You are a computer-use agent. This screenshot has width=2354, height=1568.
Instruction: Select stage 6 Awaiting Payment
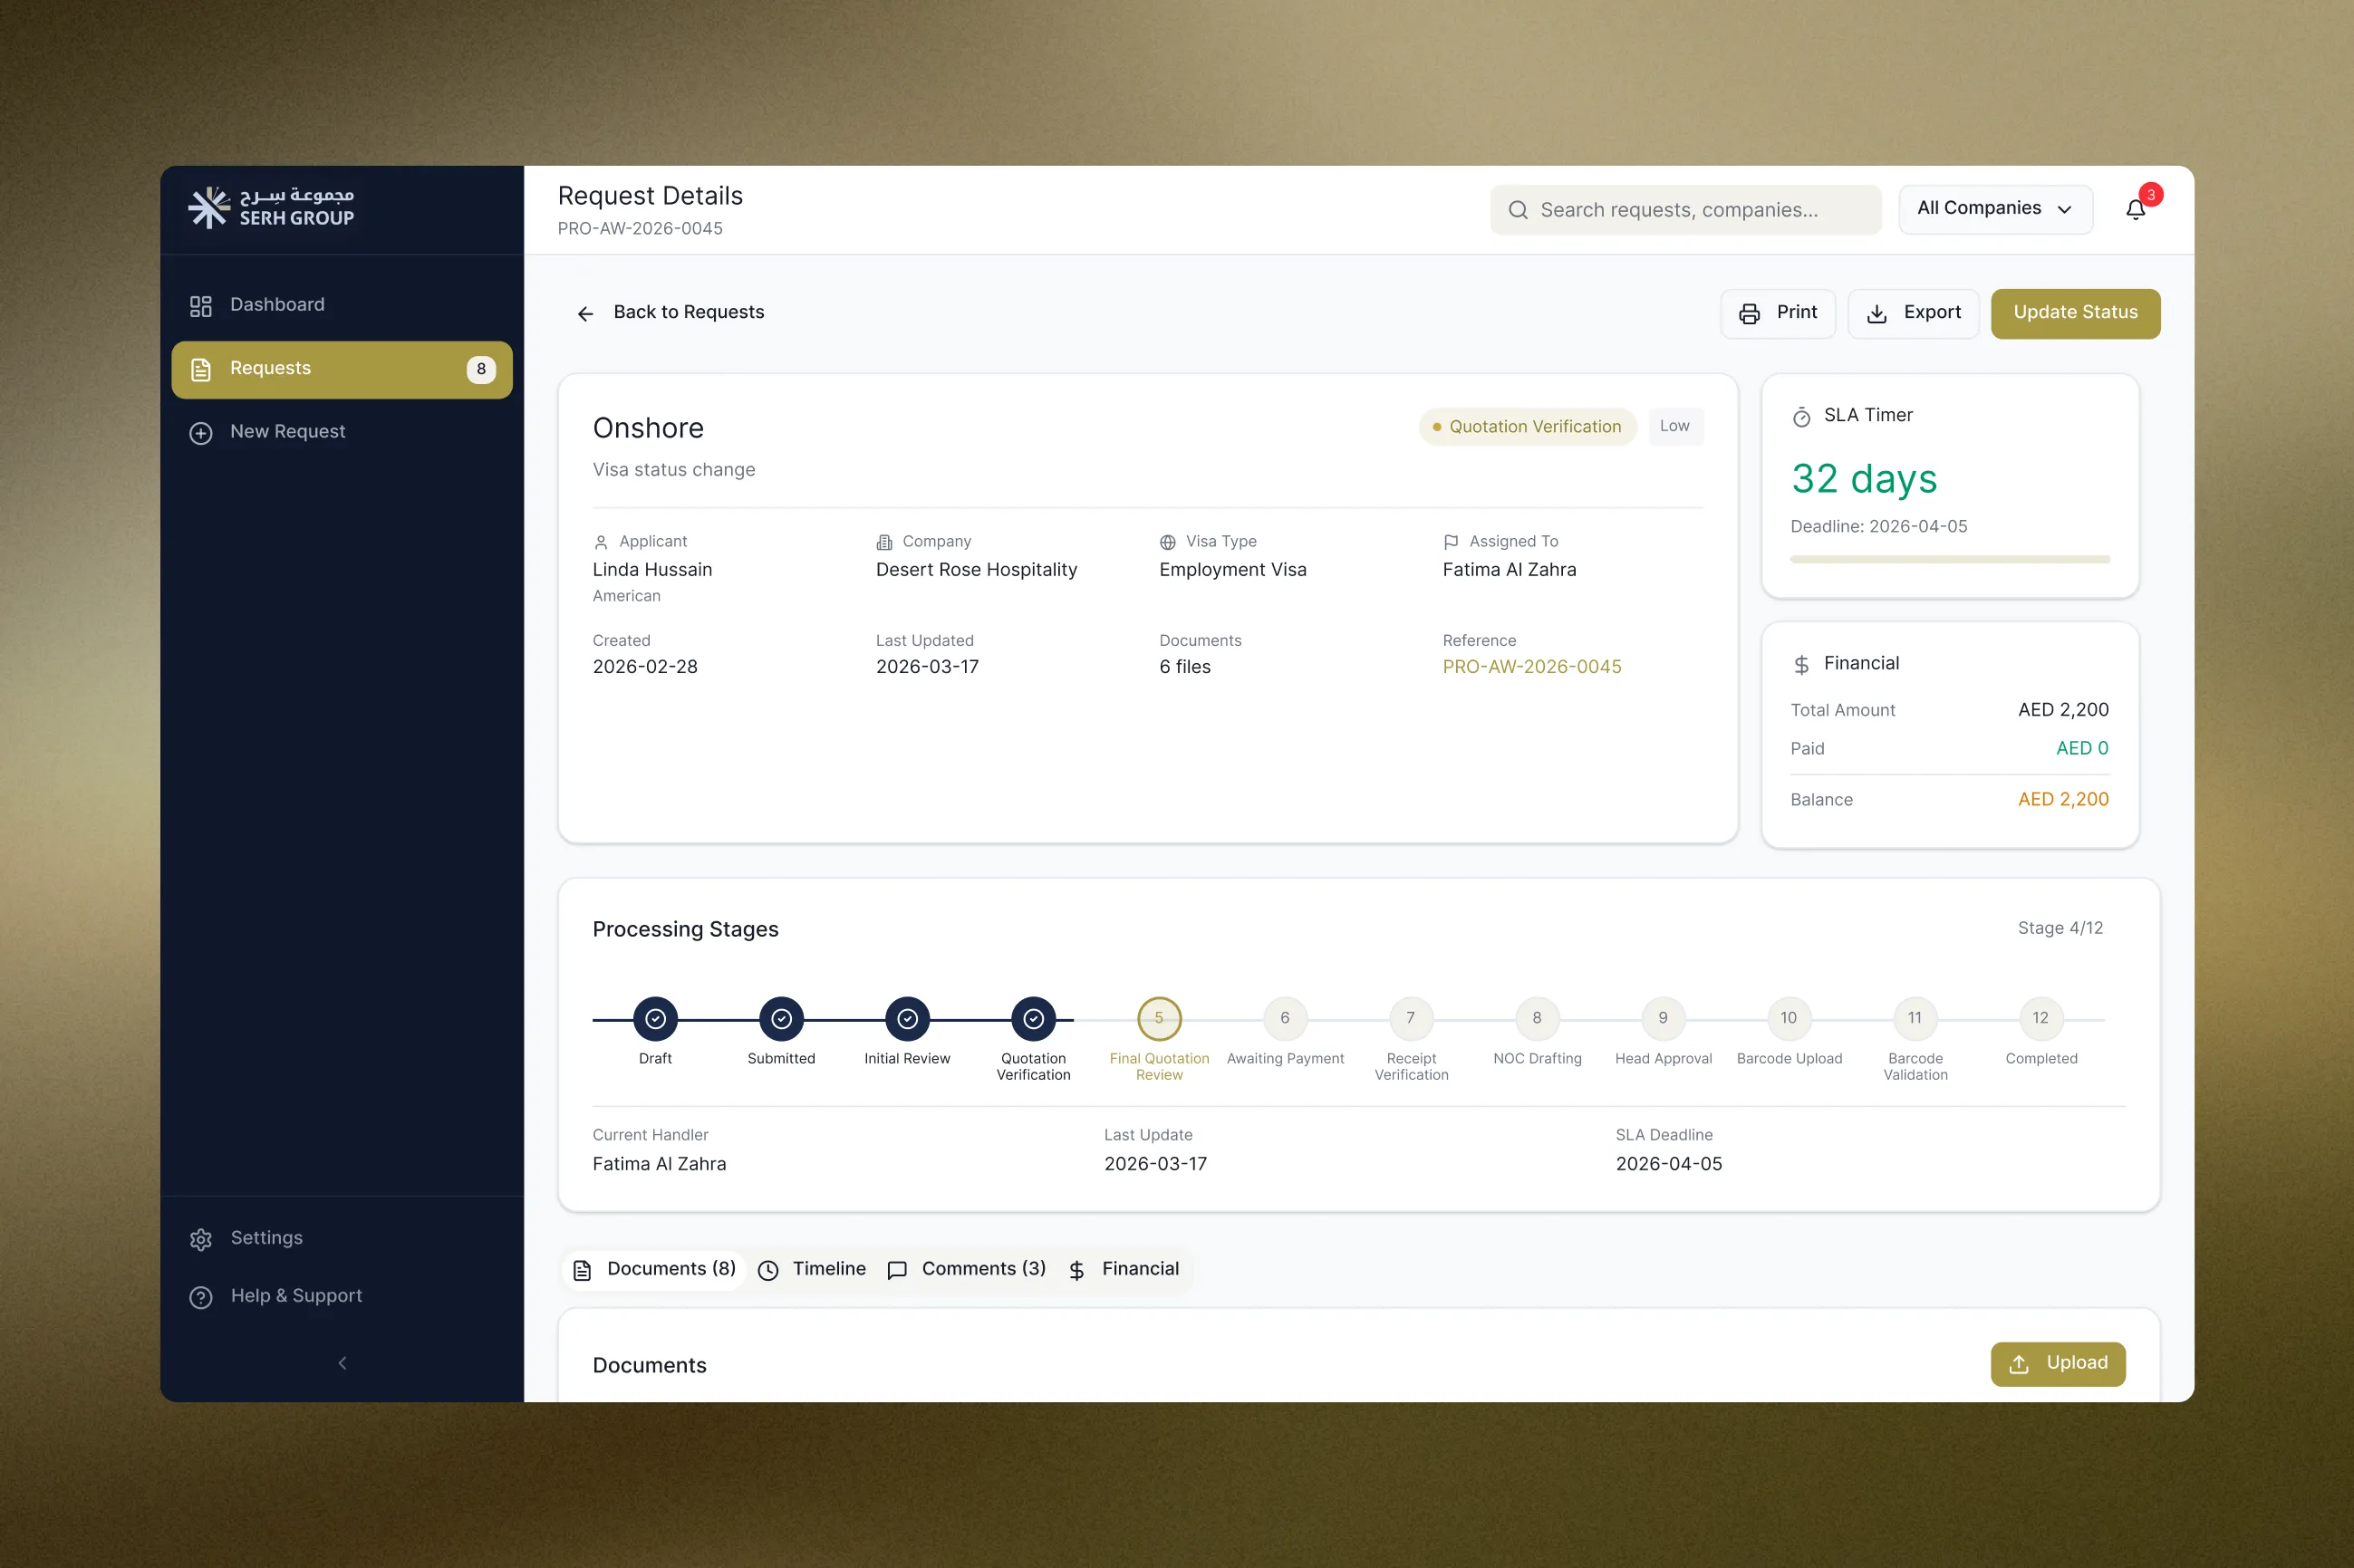(x=1285, y=1019)
